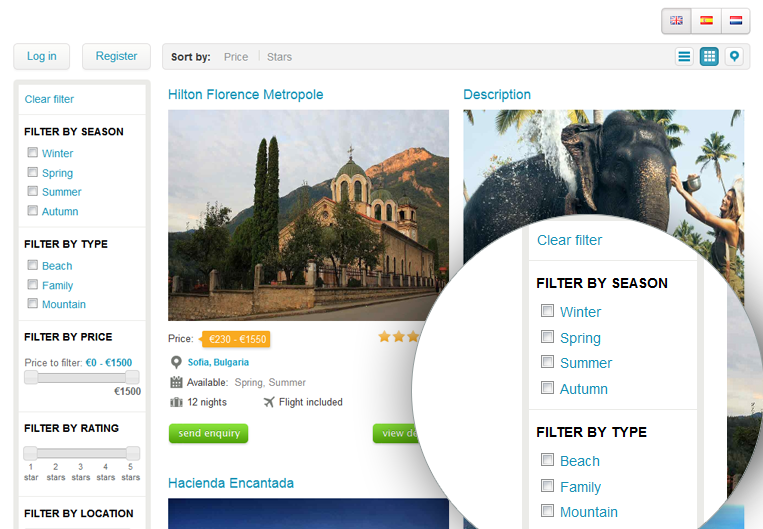Click the calendar icon beside Available
The height and width of the screenshot is (529, 763).
click(176, 383)
